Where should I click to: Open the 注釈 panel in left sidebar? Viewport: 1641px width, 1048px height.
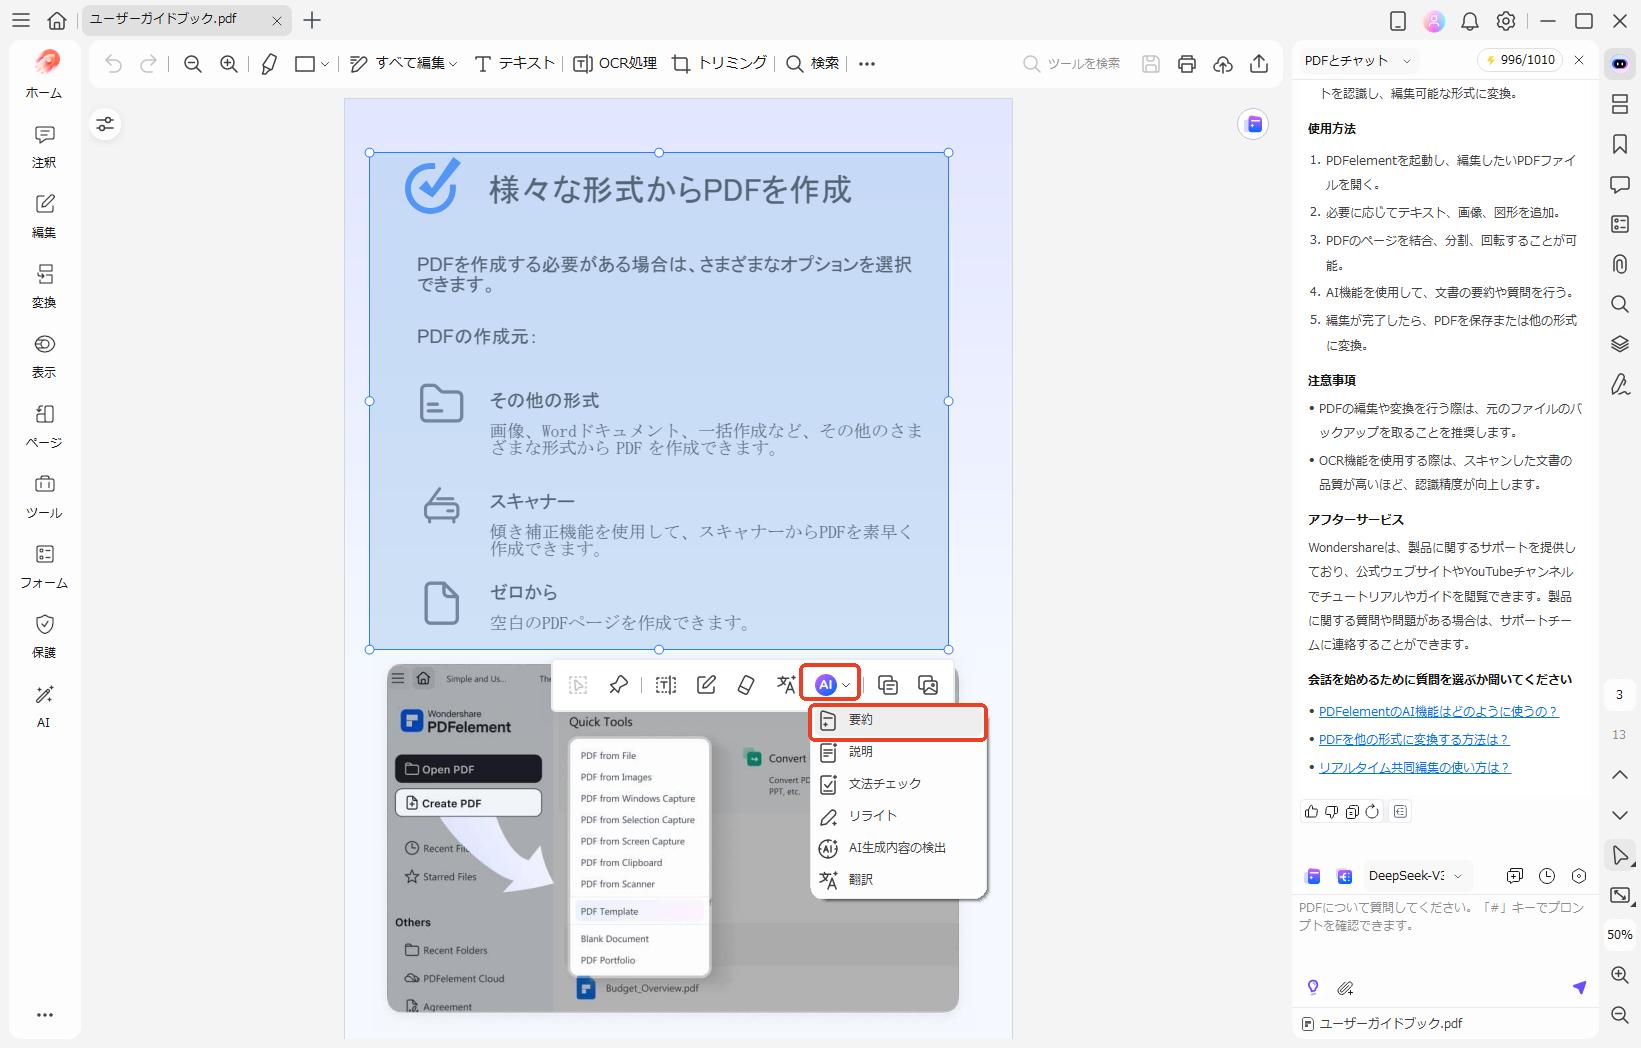pos(43,146)
